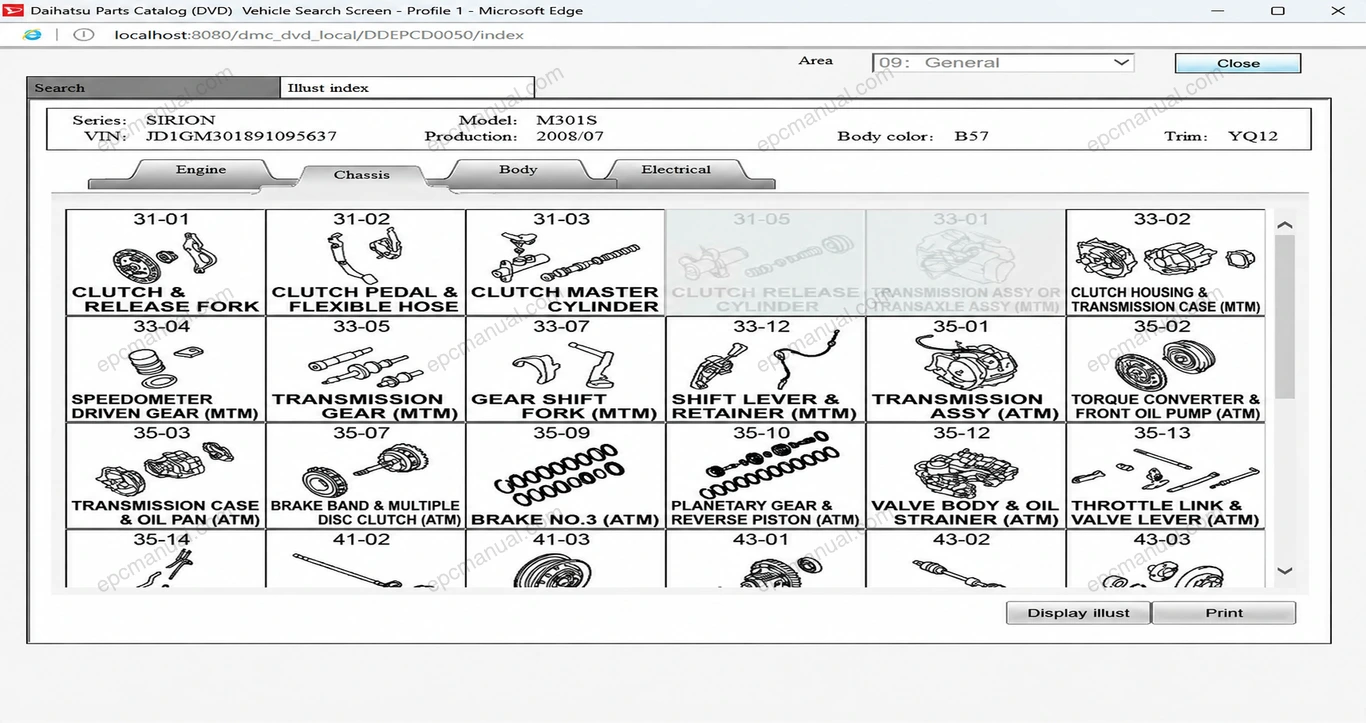Image resolution: width=1366 pixels, height=723 pixels.
Task: Select the 43-01 illustration tile
Action: click(x=766, y=559)
